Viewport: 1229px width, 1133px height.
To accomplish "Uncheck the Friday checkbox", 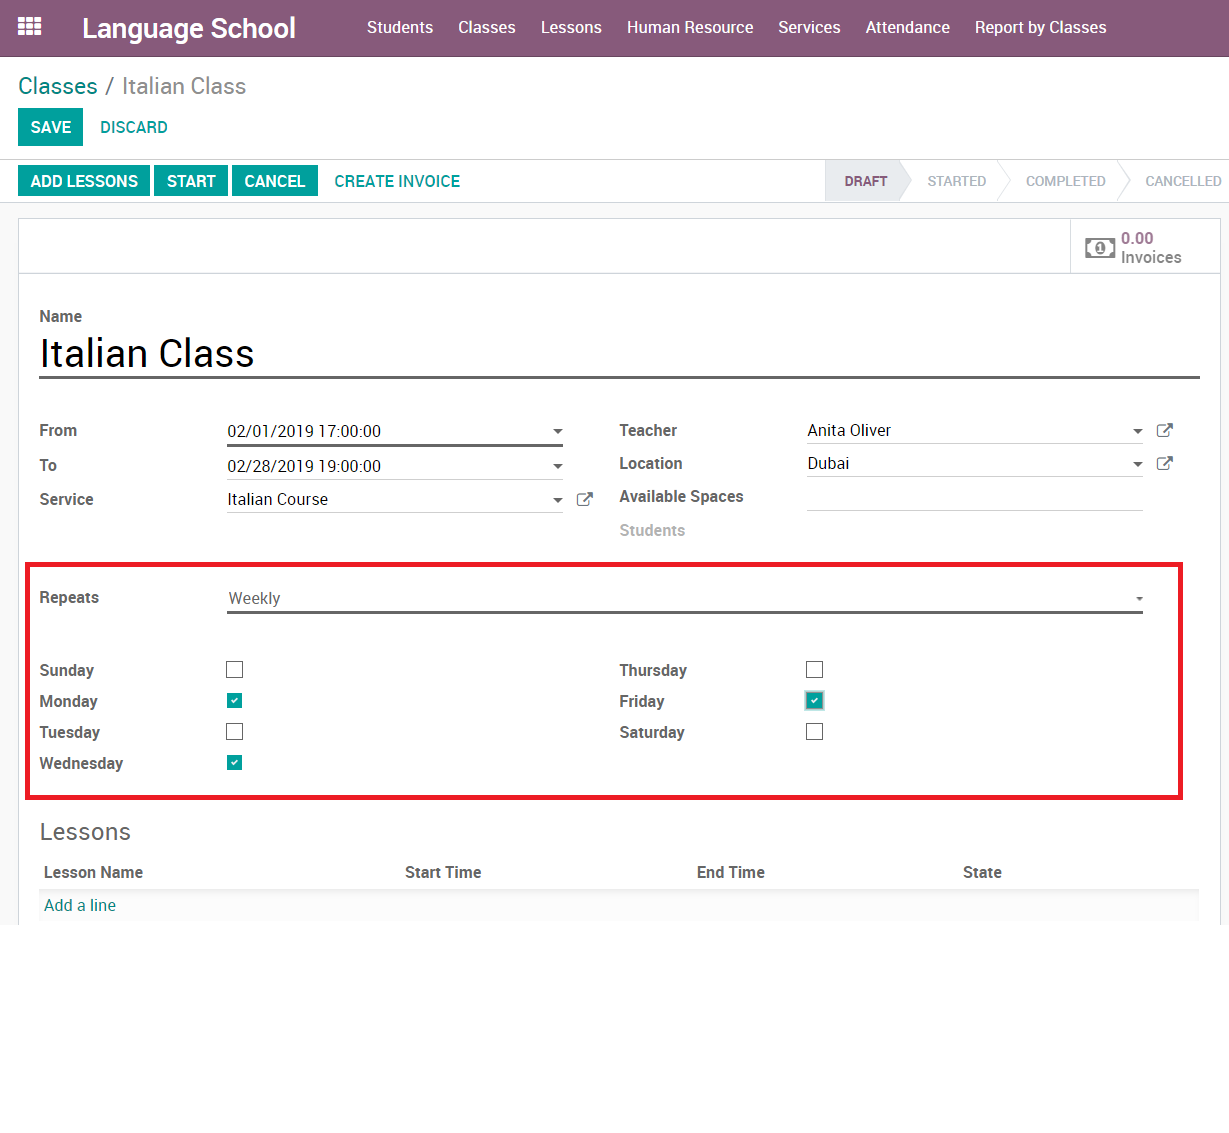I will pos(814,701).
